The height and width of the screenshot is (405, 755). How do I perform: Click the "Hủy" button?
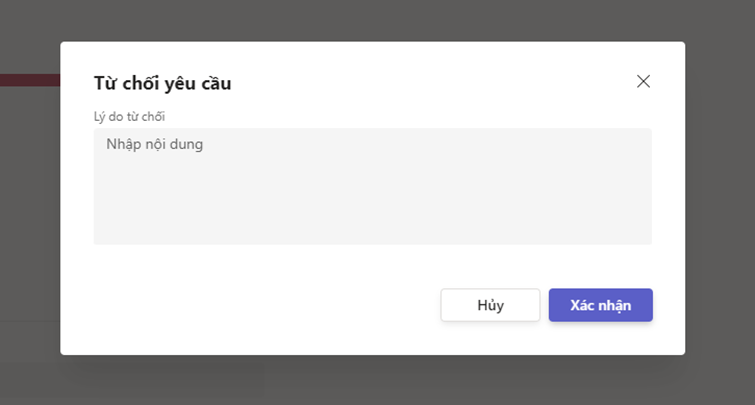[490, 305]
